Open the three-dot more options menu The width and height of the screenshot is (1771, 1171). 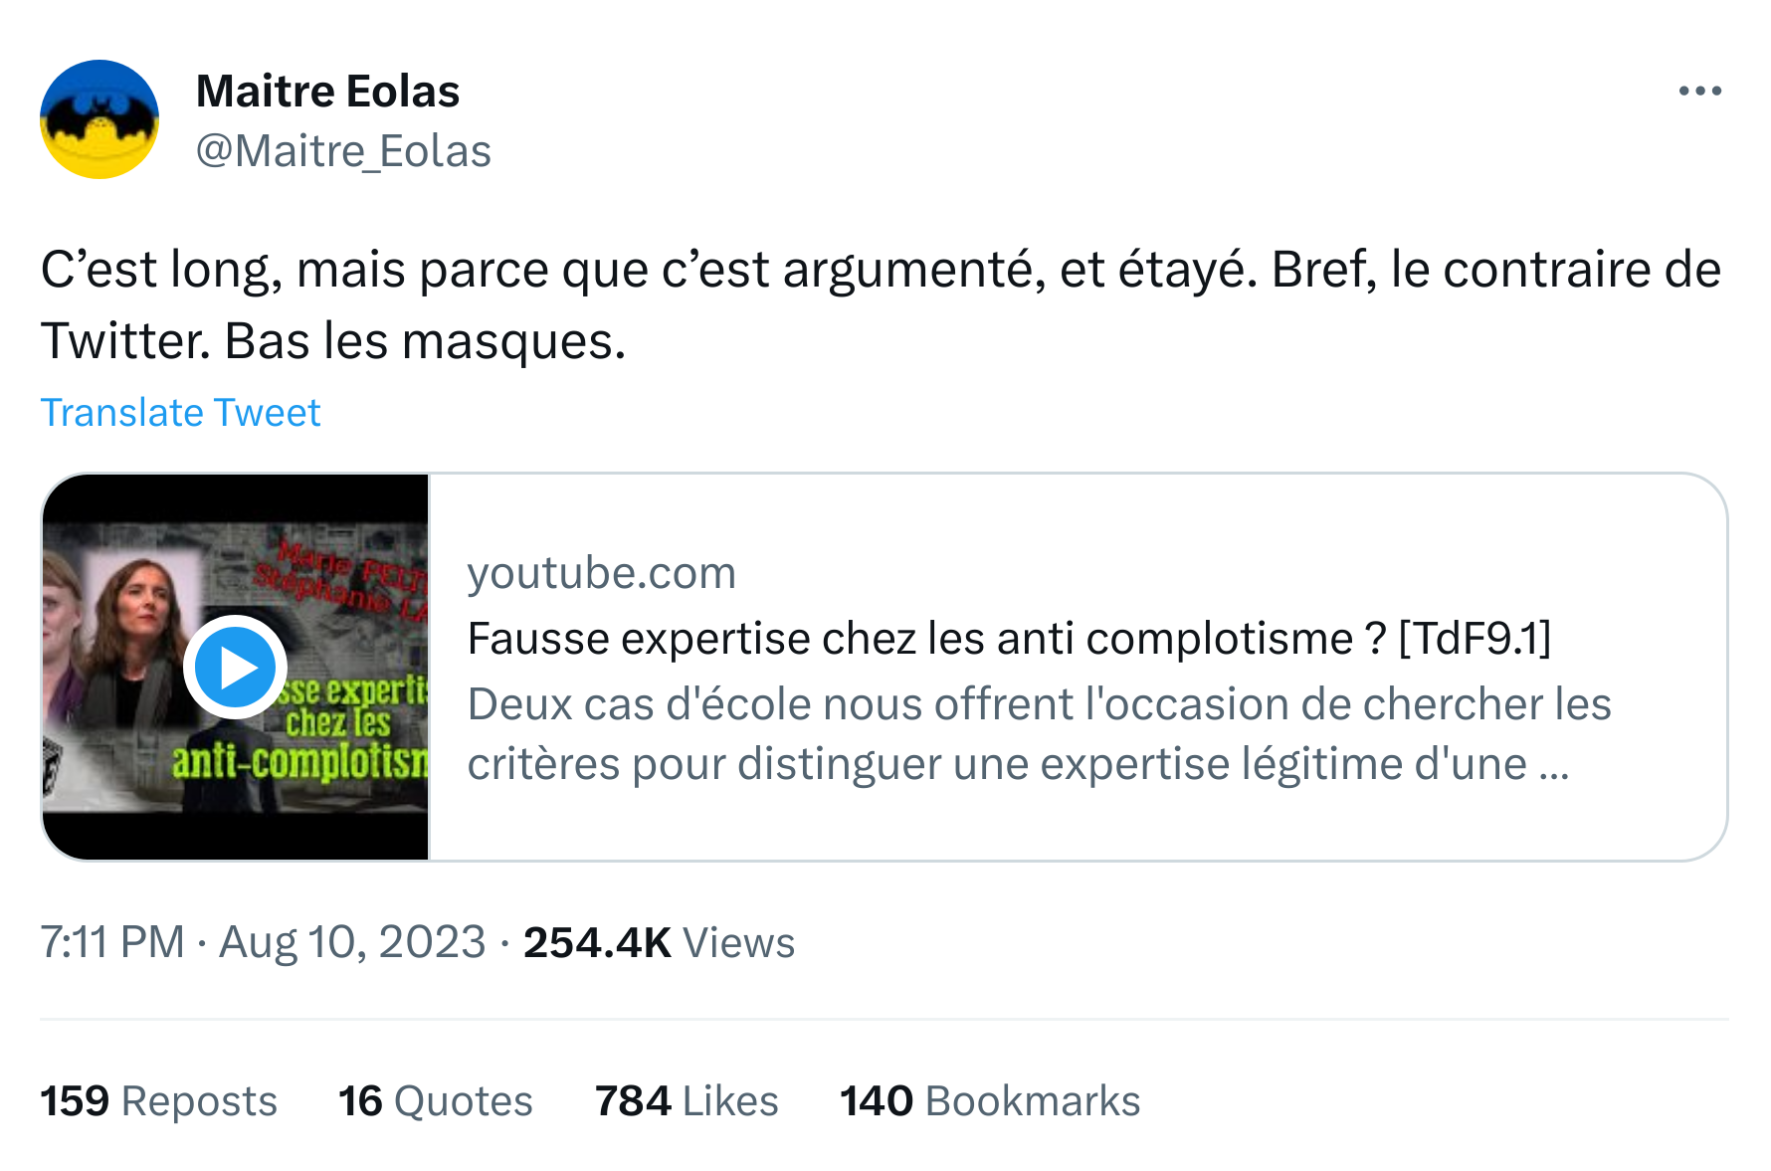[x=1699, y=91]
